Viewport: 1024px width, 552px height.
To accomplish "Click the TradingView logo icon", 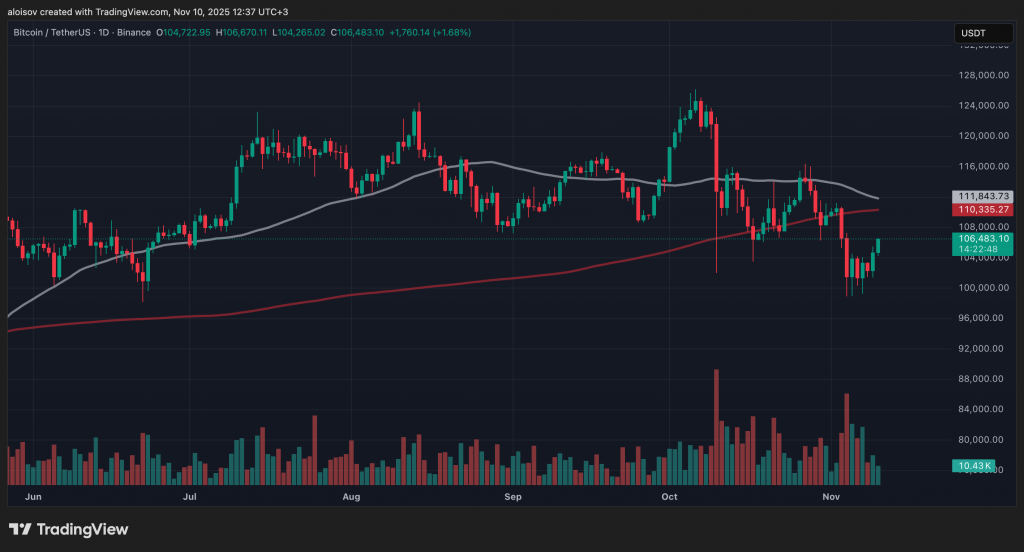I will [x=19, y=529].
